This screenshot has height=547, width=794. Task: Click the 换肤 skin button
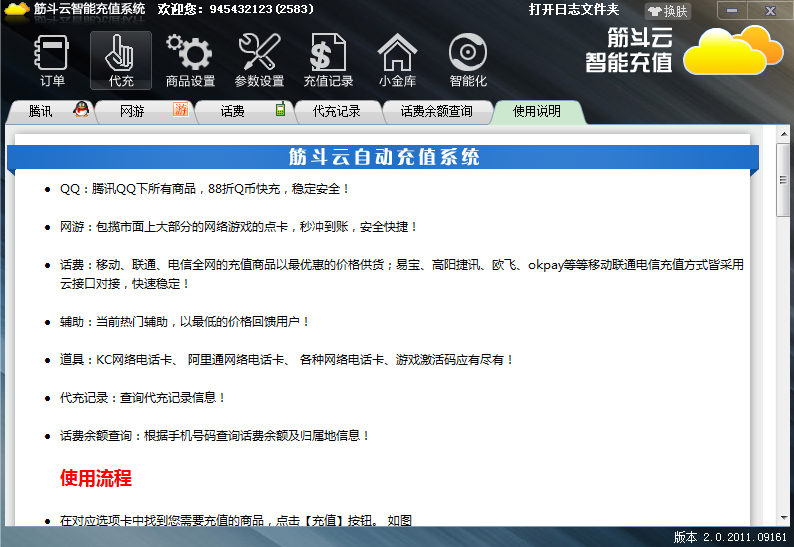pyautogui.click(x=668, y=11)
